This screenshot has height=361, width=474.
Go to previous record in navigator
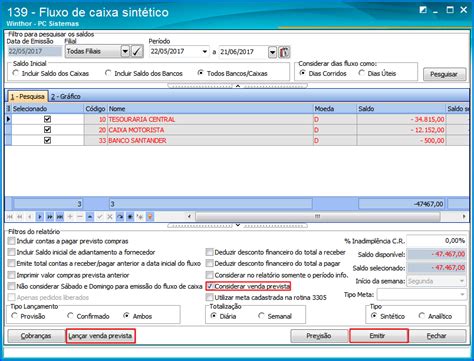click(30, 217)
